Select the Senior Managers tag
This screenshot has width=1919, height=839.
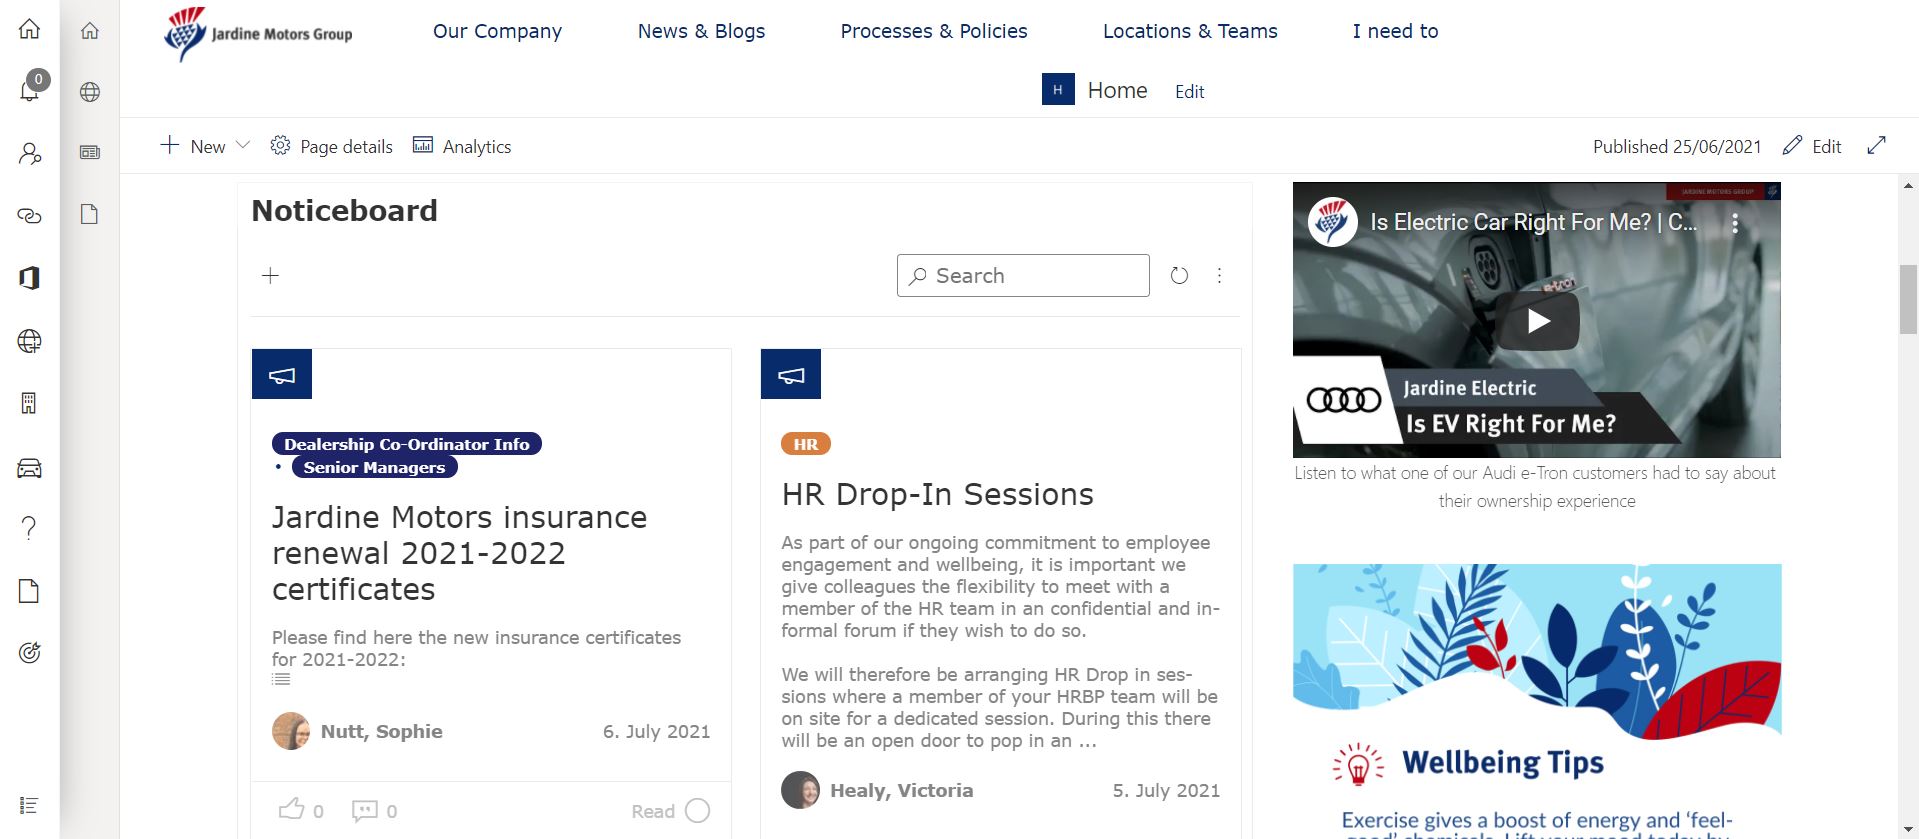374,467
